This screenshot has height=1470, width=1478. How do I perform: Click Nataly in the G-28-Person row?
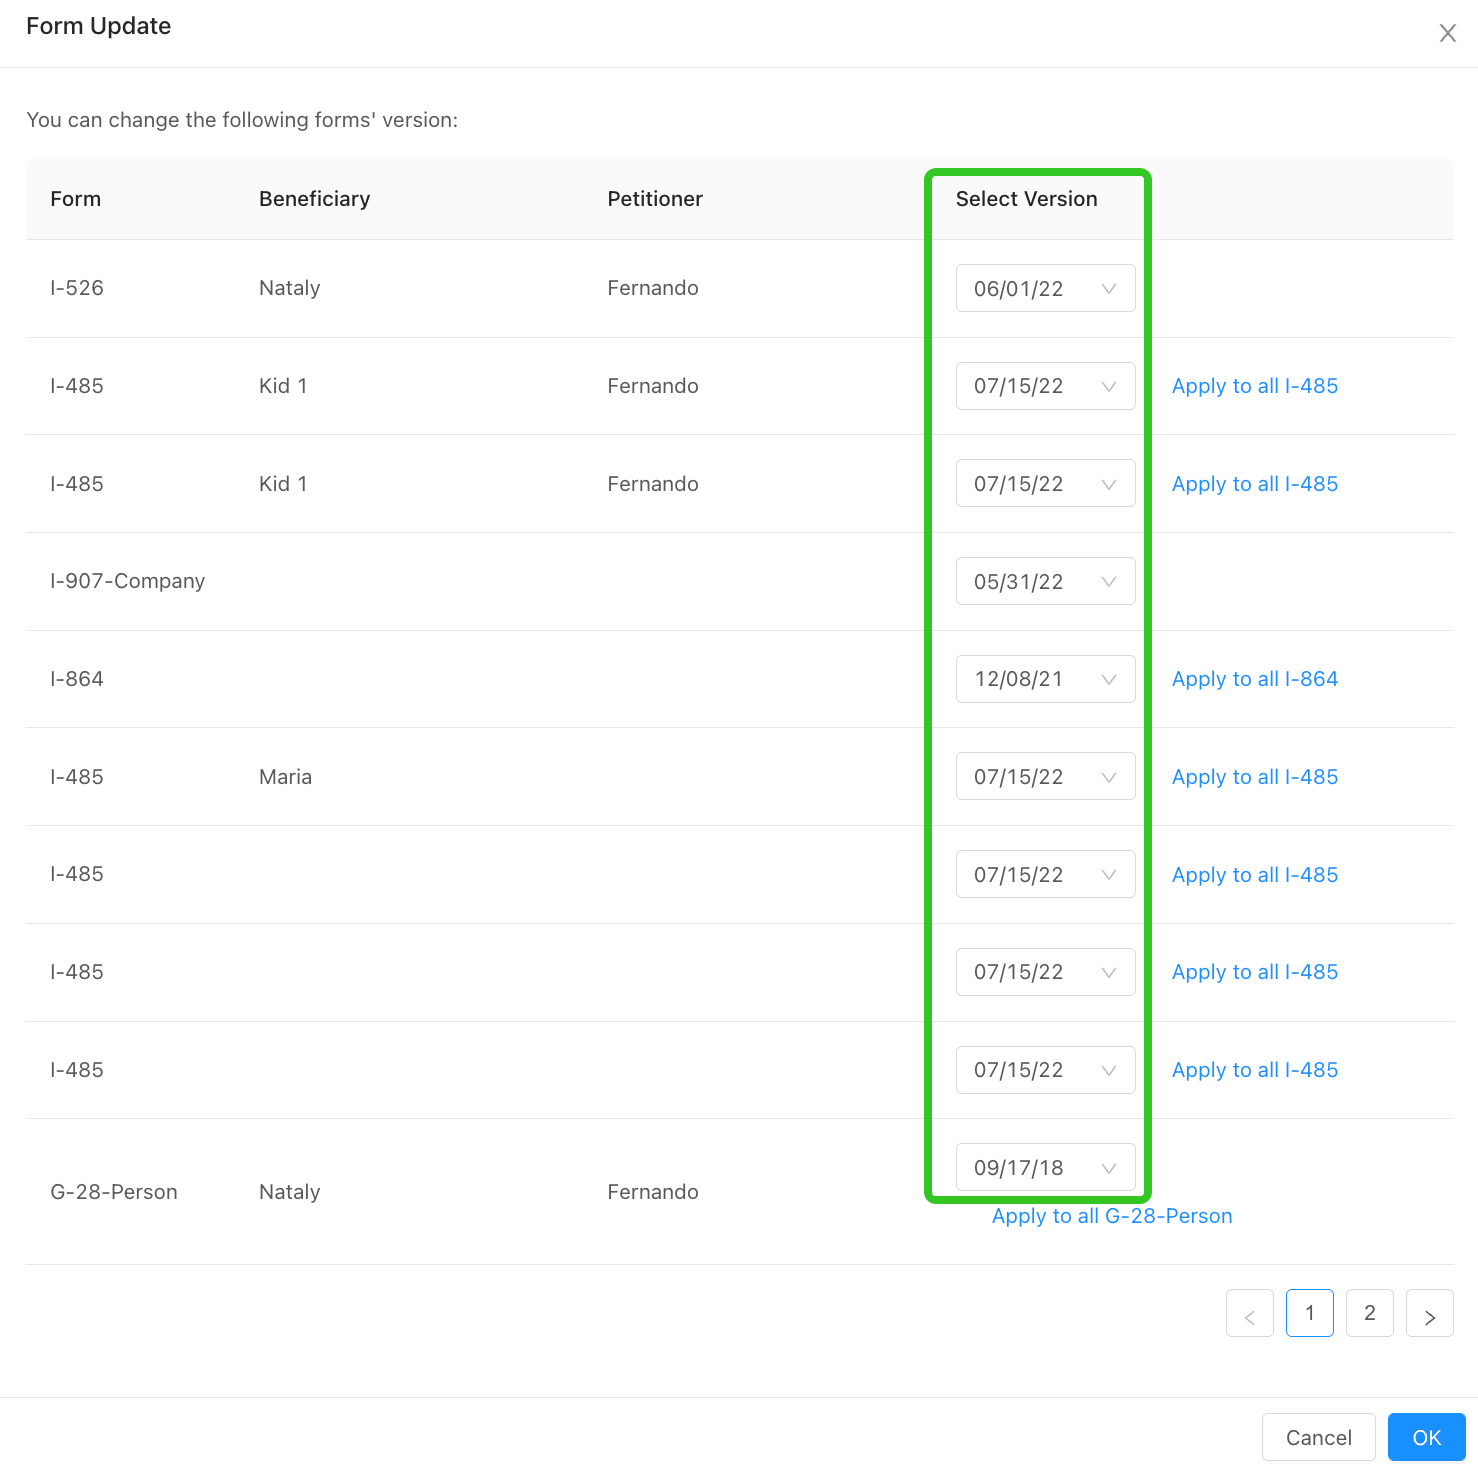coord(289,1192)
